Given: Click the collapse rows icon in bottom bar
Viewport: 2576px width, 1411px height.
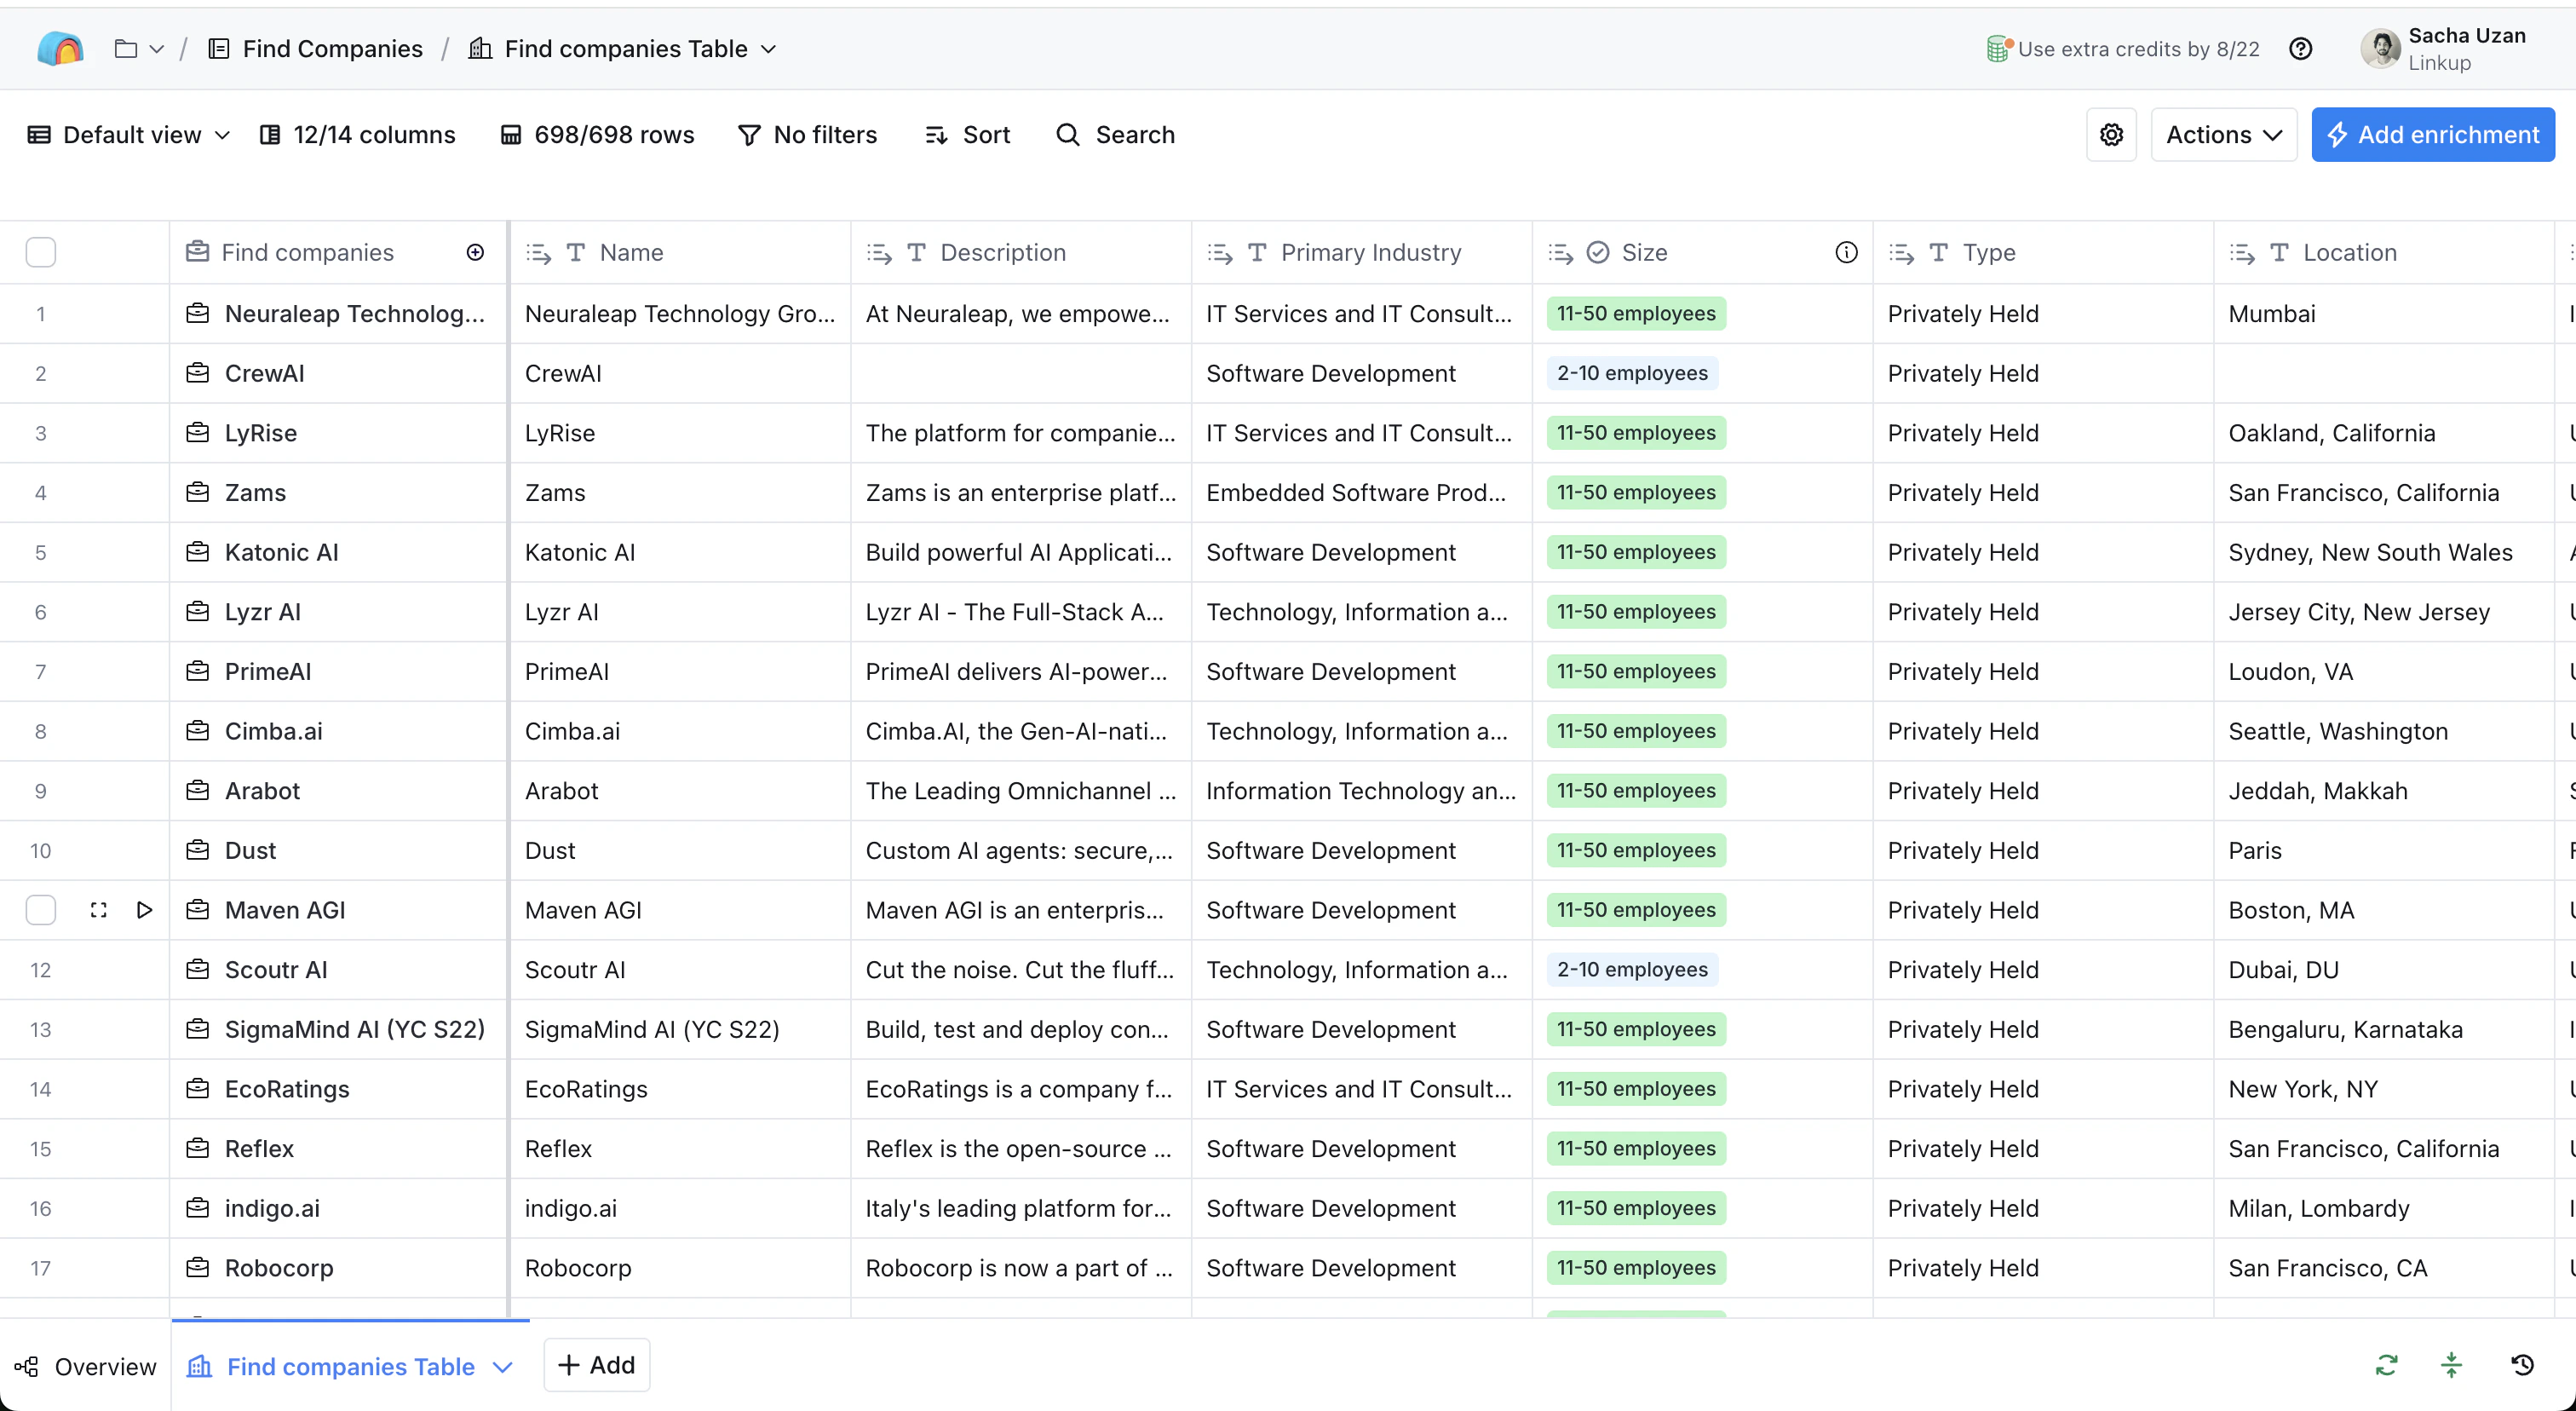Looking at the screenshot, I should click(x=2451, y=1365).
